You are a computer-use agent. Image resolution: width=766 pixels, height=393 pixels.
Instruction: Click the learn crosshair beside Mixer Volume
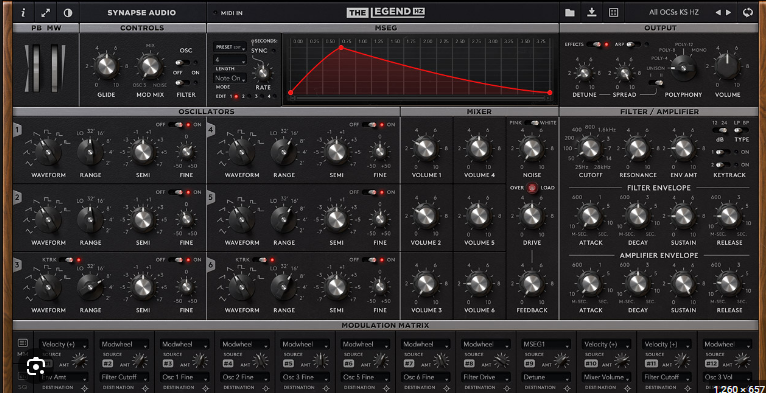627,388
